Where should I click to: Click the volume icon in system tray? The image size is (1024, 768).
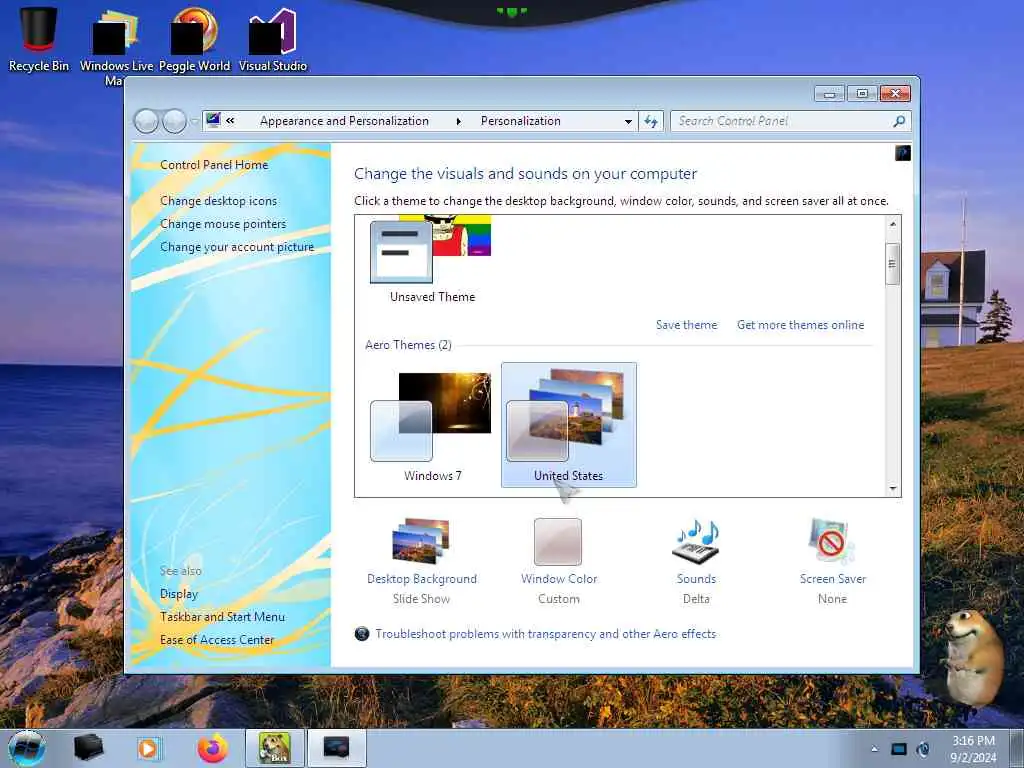[x=923, y=749]
